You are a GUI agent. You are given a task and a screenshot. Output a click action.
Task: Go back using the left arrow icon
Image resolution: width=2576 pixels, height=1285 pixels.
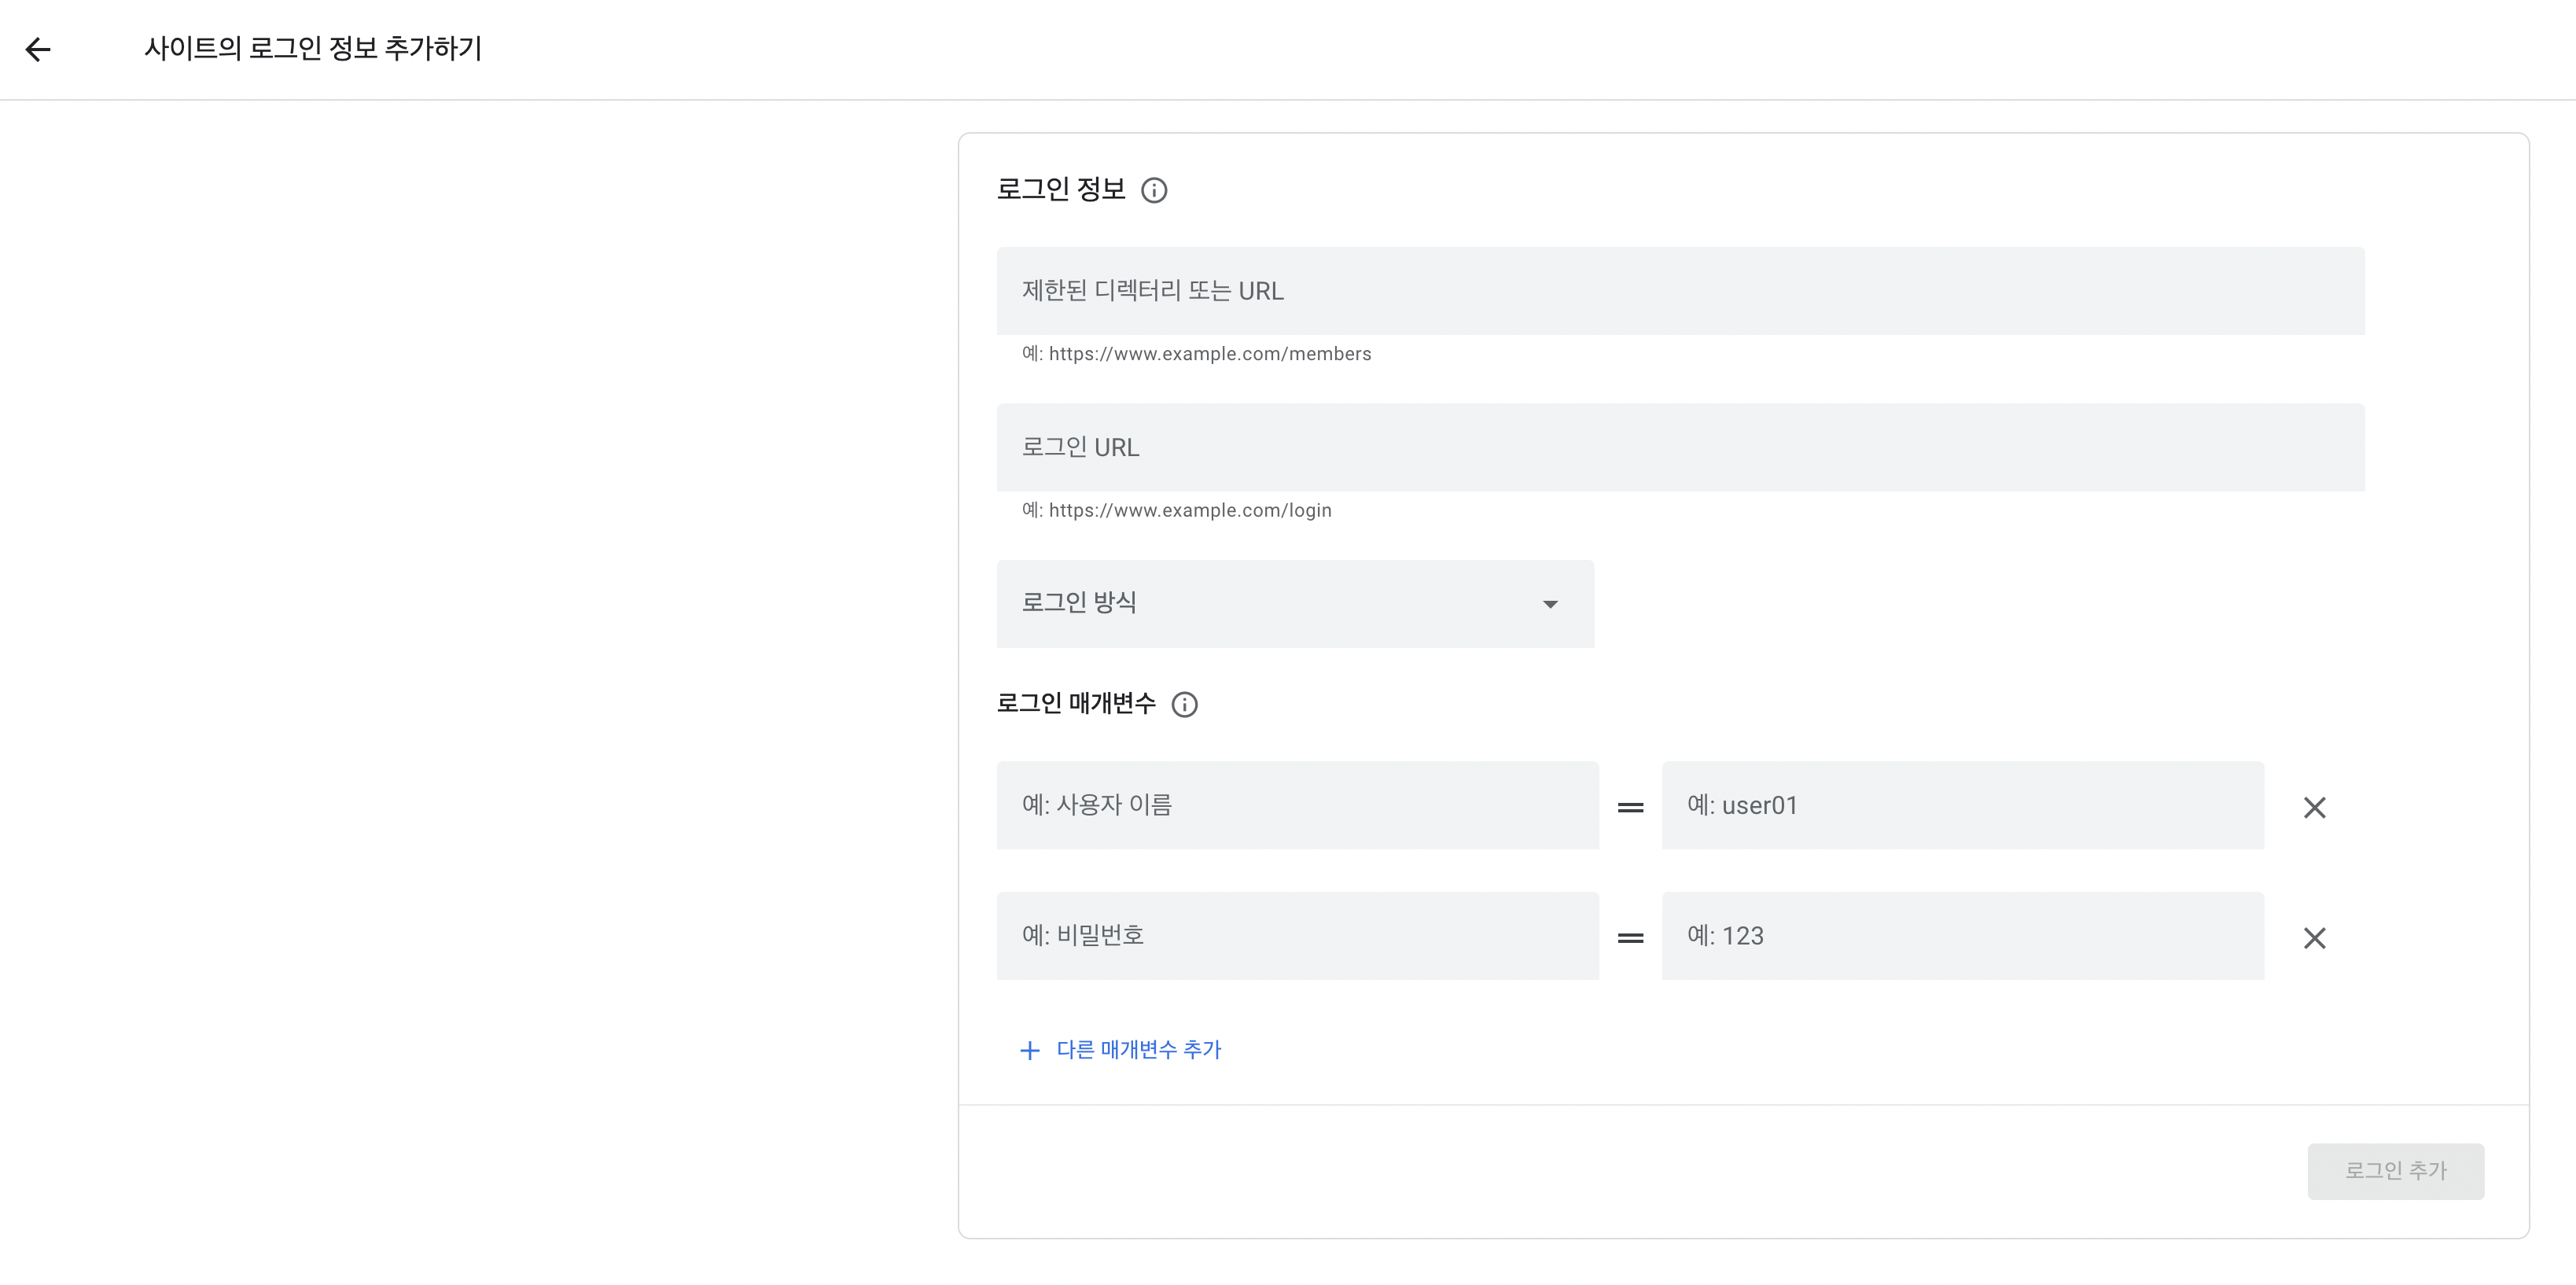[x=38, y=49]
